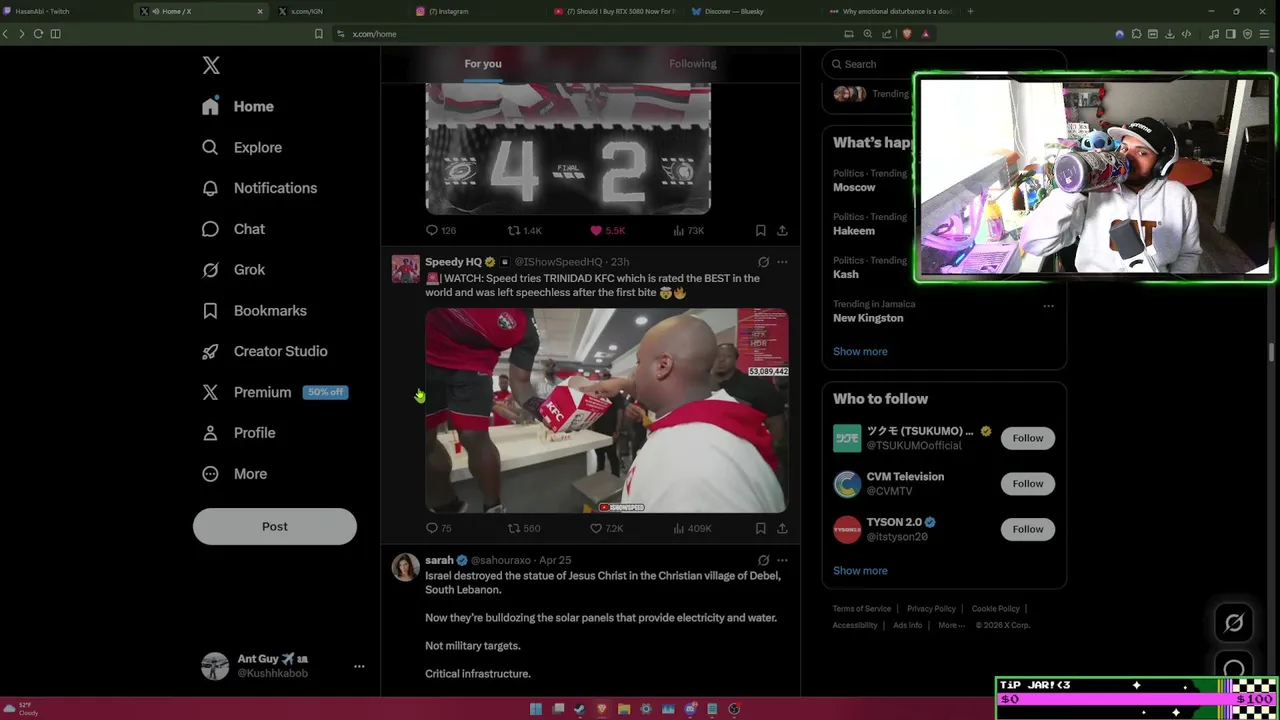The height and width of the screenshot is (720, 1280).
Task: Open the Terms of Service link
Action: click(x=862, y=609)
